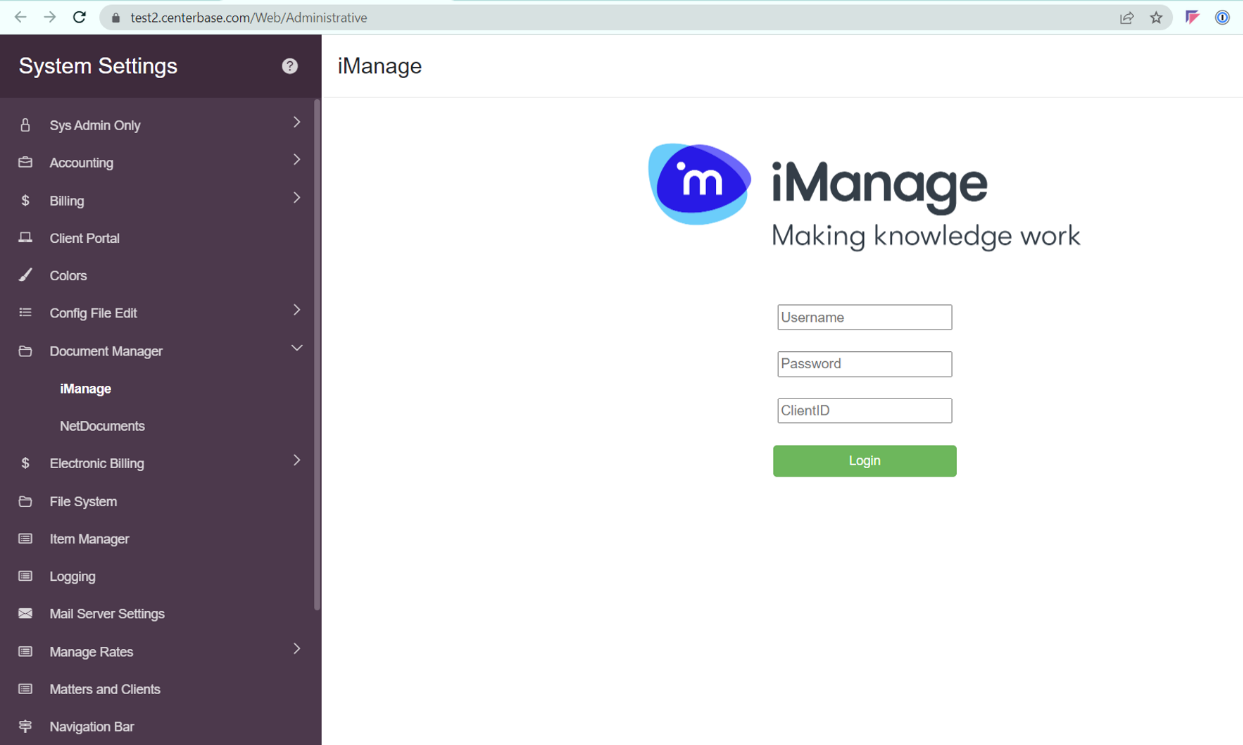The image size is (1243, 745).
Task: Collapse the Document Manager section
Action: click(297, 348)
